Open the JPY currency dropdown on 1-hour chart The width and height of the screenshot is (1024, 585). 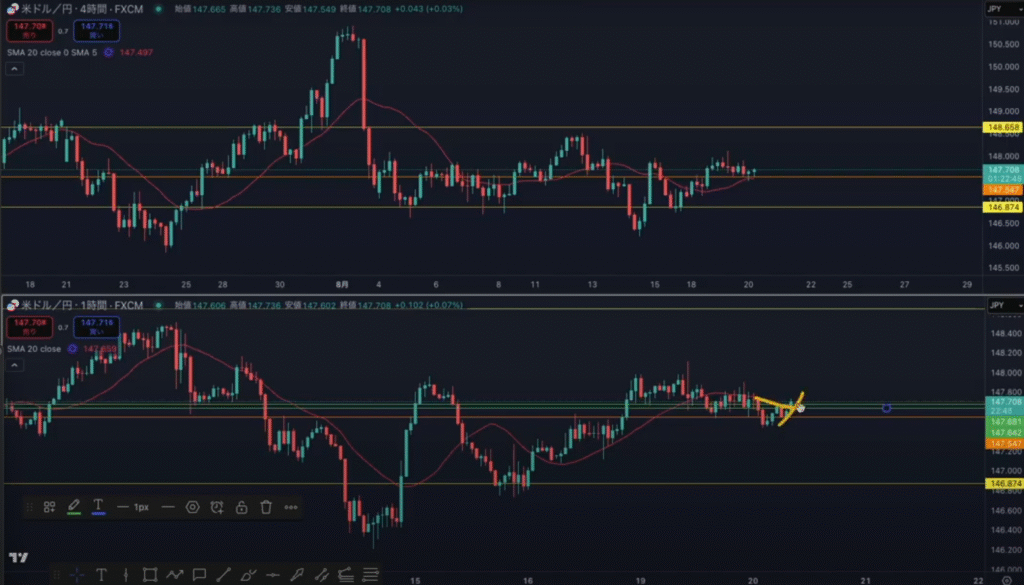pos(1004,306)
